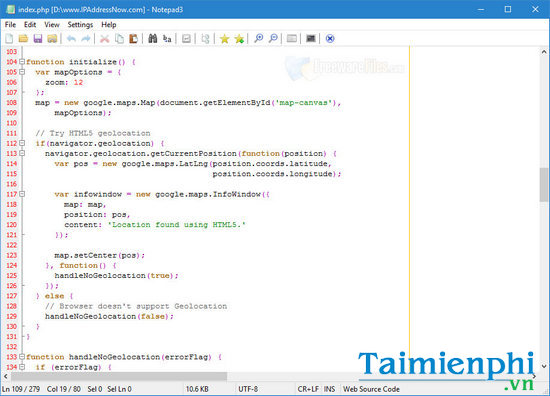The image size is (550, 396).
Task: Open the Edit menu
Action: coord(30,25)
